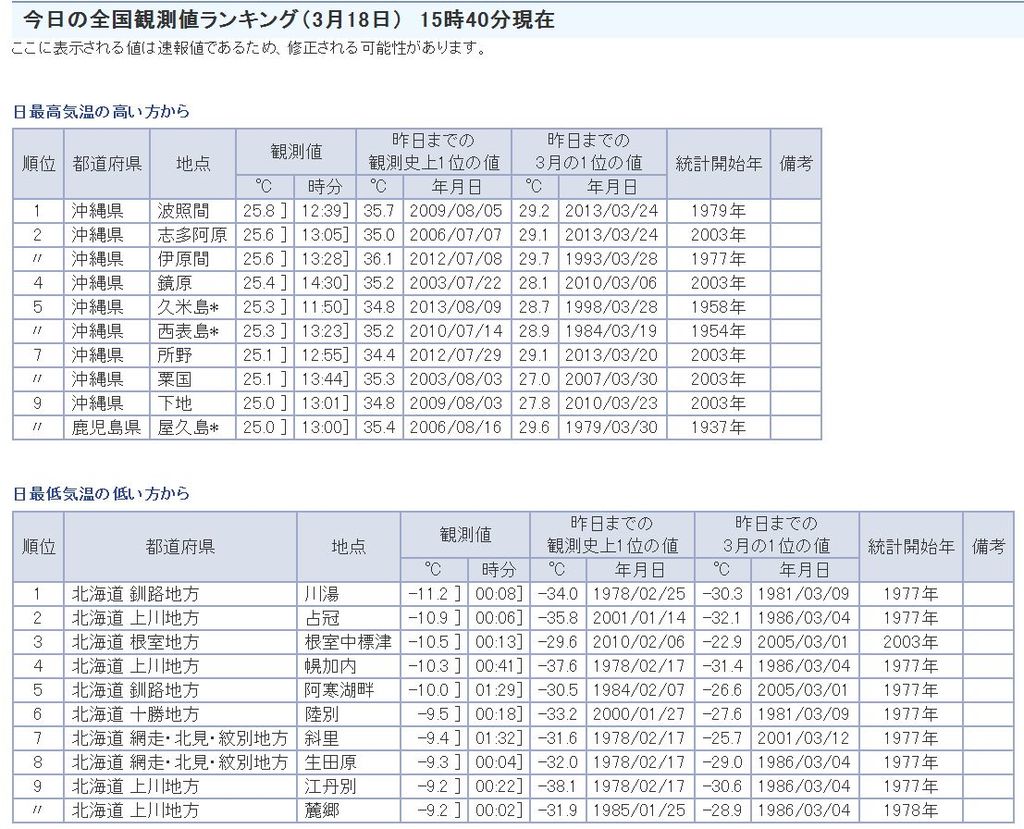The height and width of the screenshot is (829, 1024).
Task: Select the 川湯 station in the low temperature table
Action: (x=321, y=593)
